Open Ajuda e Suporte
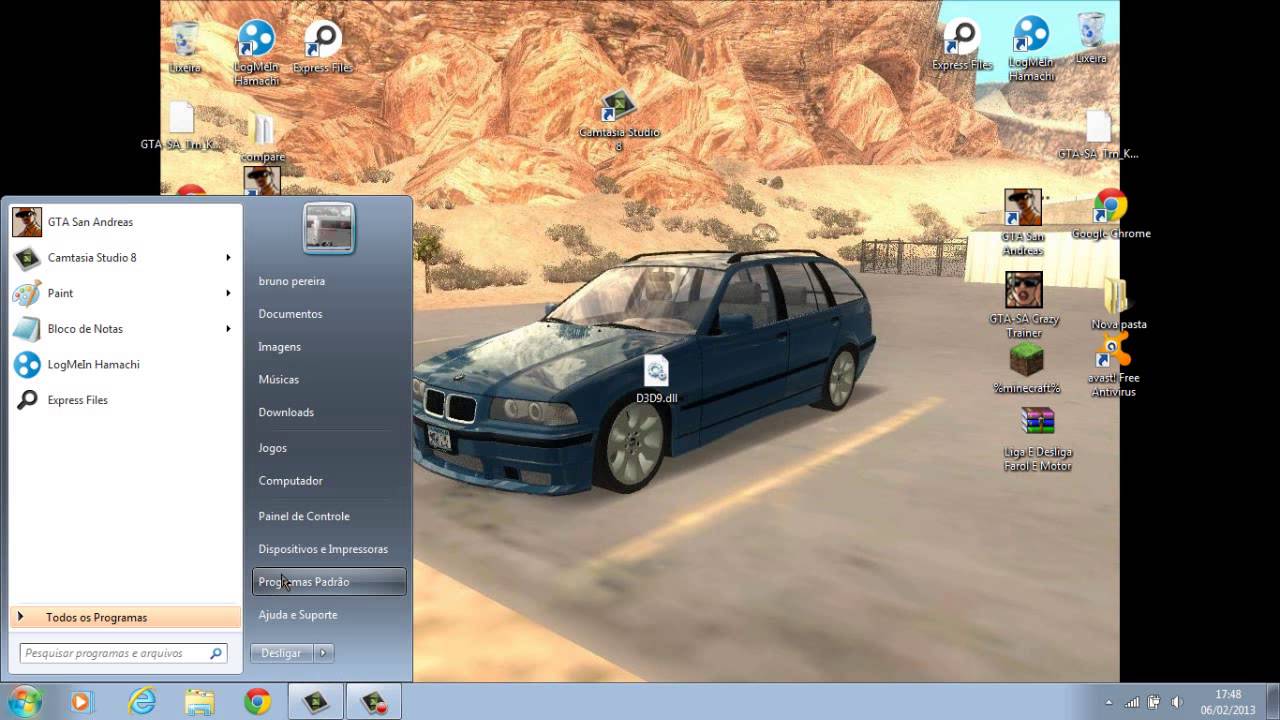Screen dimensions: 1280x720 329,615
